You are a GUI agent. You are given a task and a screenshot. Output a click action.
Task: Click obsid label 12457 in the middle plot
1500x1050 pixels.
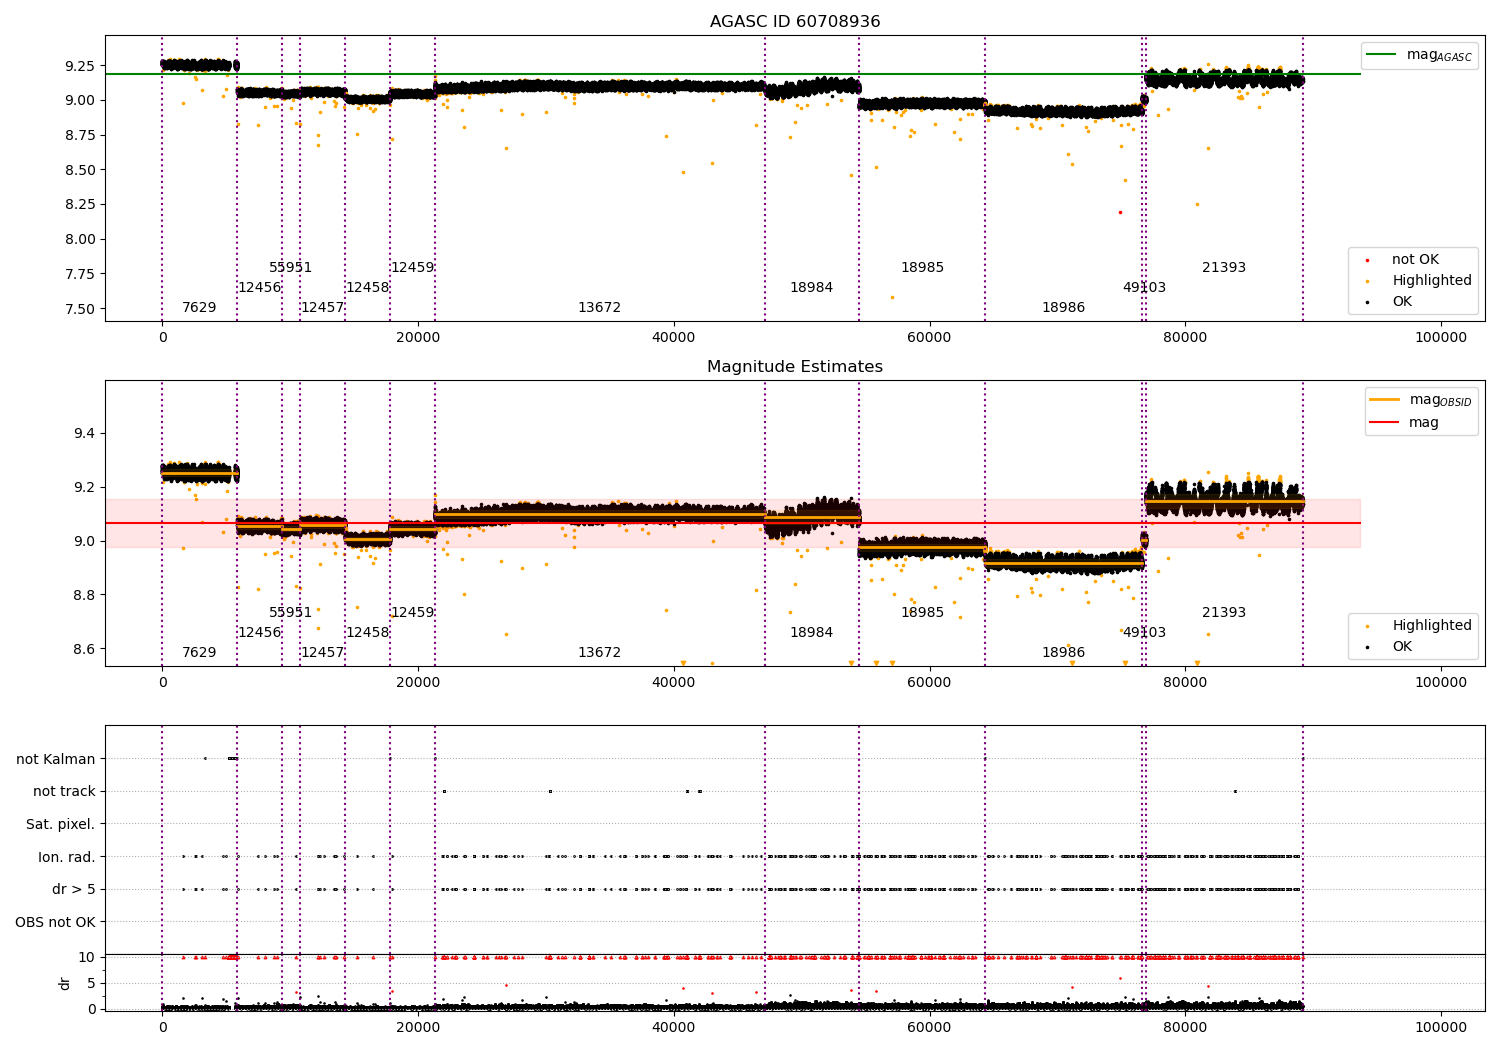click(323, 653)
